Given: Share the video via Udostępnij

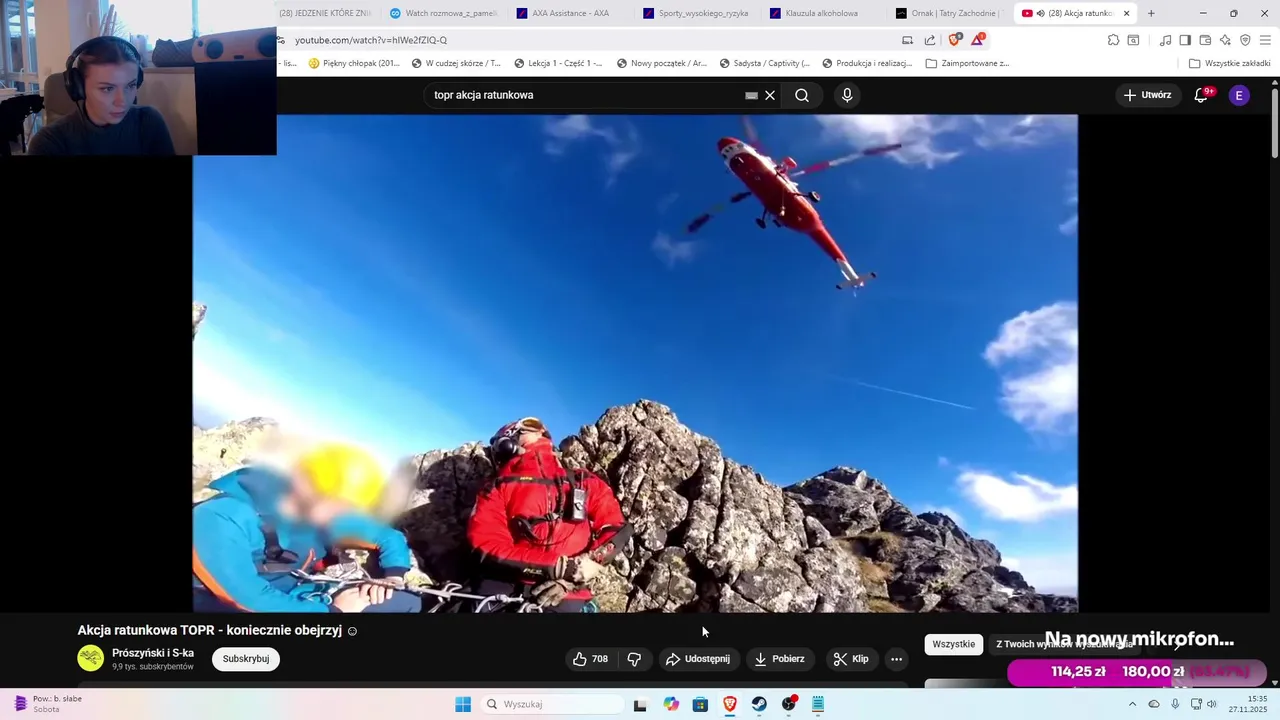Looking at the screenshot, I should click(698, 659).
